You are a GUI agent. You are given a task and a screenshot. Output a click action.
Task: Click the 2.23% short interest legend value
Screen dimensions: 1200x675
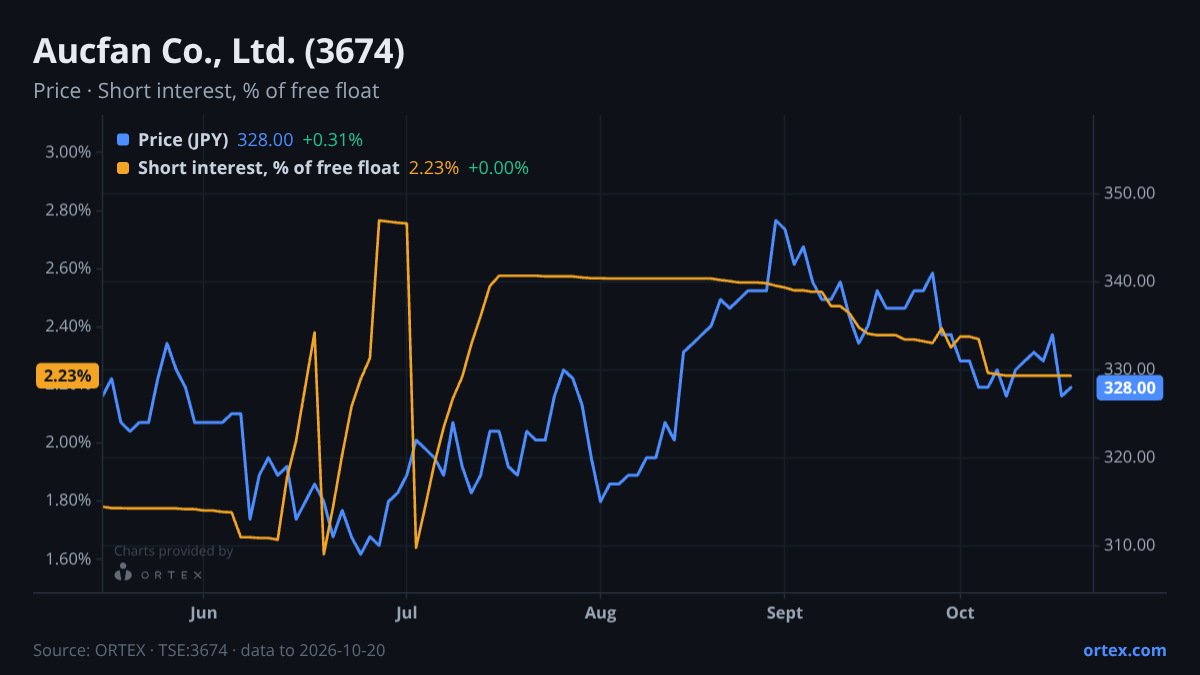pos(434,168)
